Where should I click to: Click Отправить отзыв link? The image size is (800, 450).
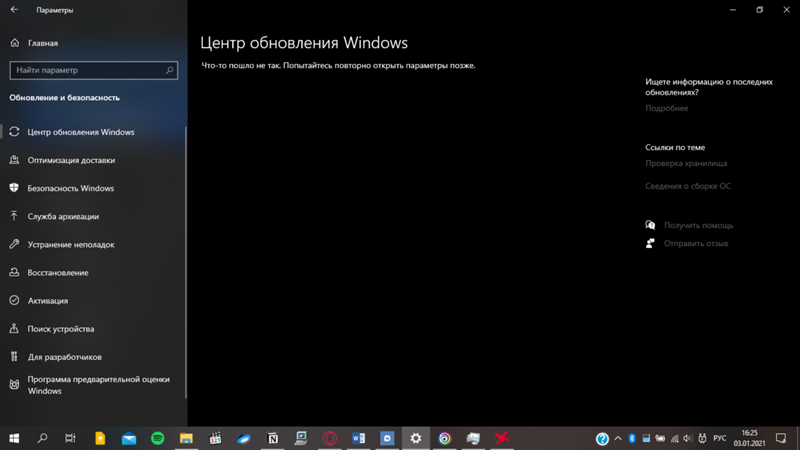point(695,243)
